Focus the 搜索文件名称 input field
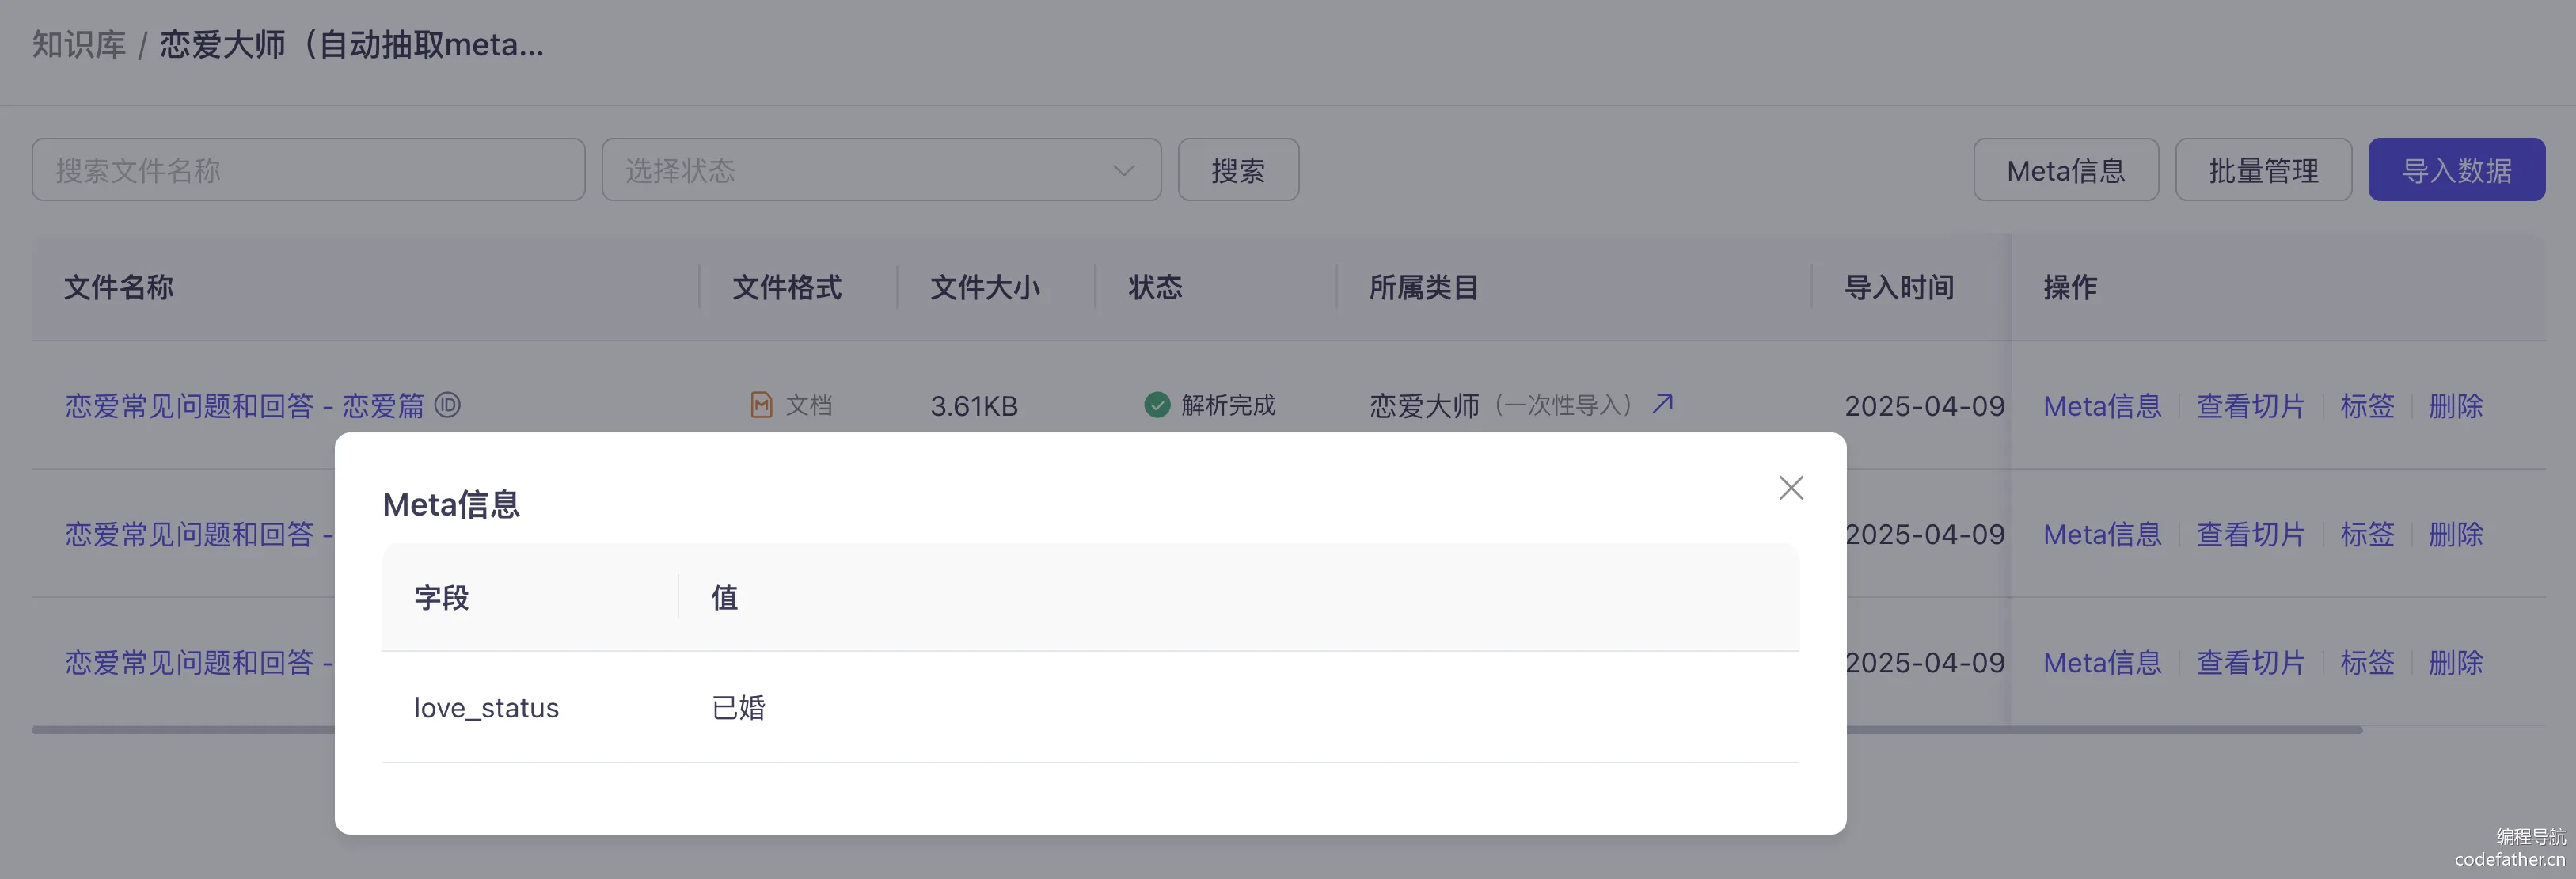Viewport: 2576px width, 879px height. [308, 171]
